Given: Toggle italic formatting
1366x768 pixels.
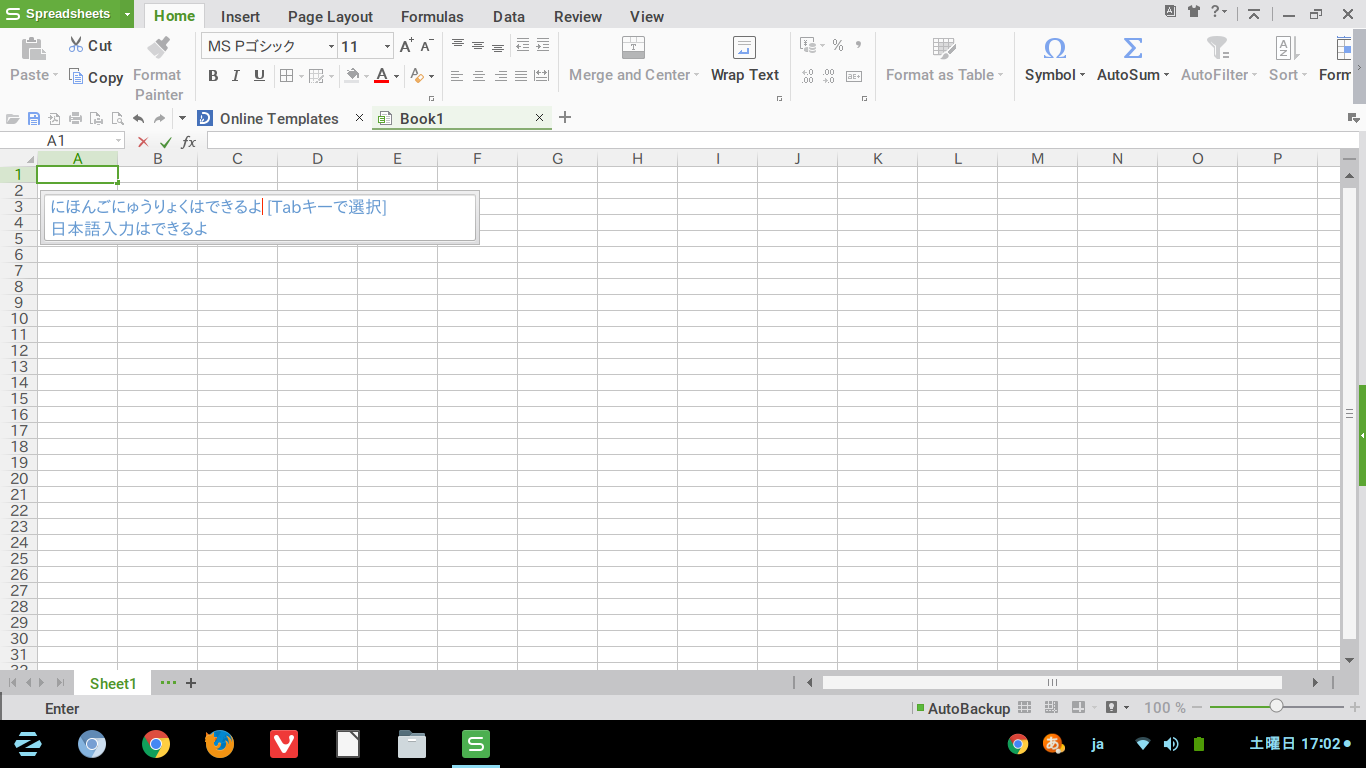Looking at the screenshot, I should click(x=236, y=76).
